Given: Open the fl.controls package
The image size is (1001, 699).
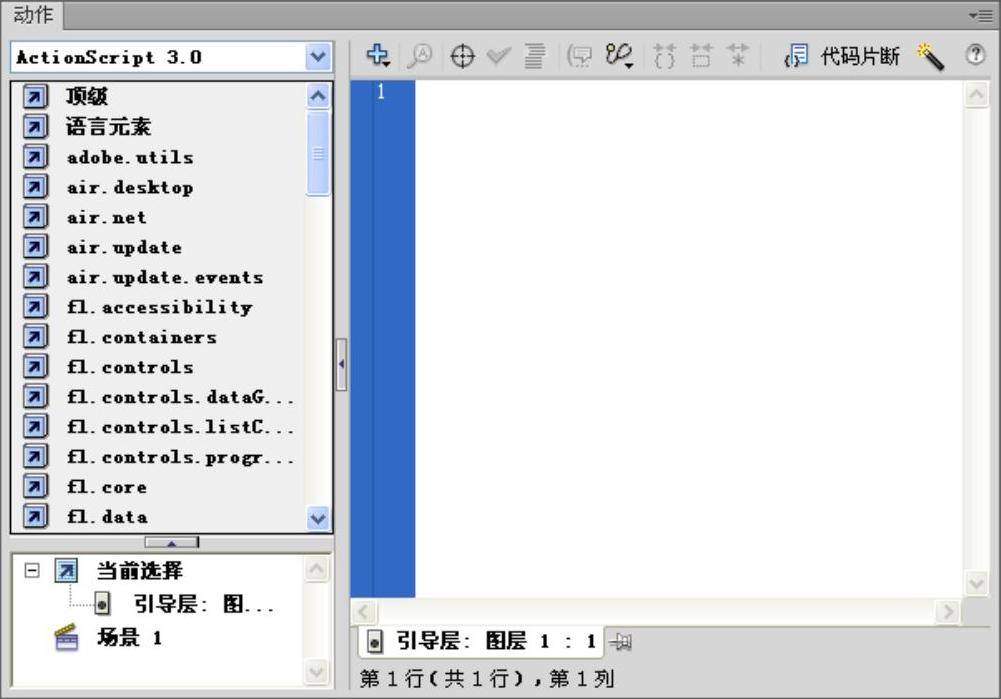Looking at the screenshot, I should [x=130, y=366].
